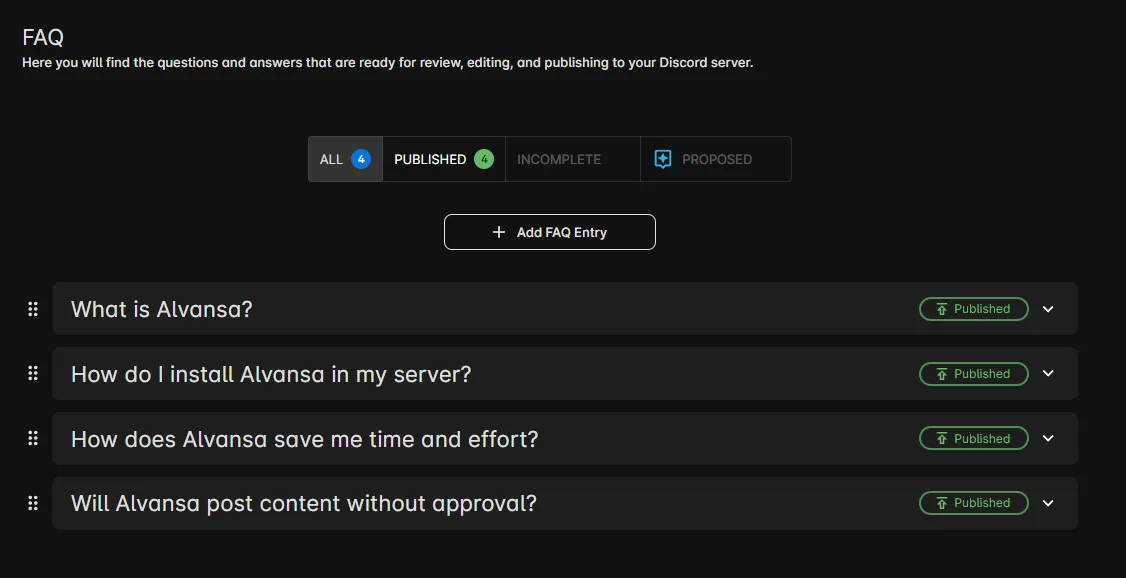Click the green count badge on the PUBLISHED tab

tap(484, 158)
